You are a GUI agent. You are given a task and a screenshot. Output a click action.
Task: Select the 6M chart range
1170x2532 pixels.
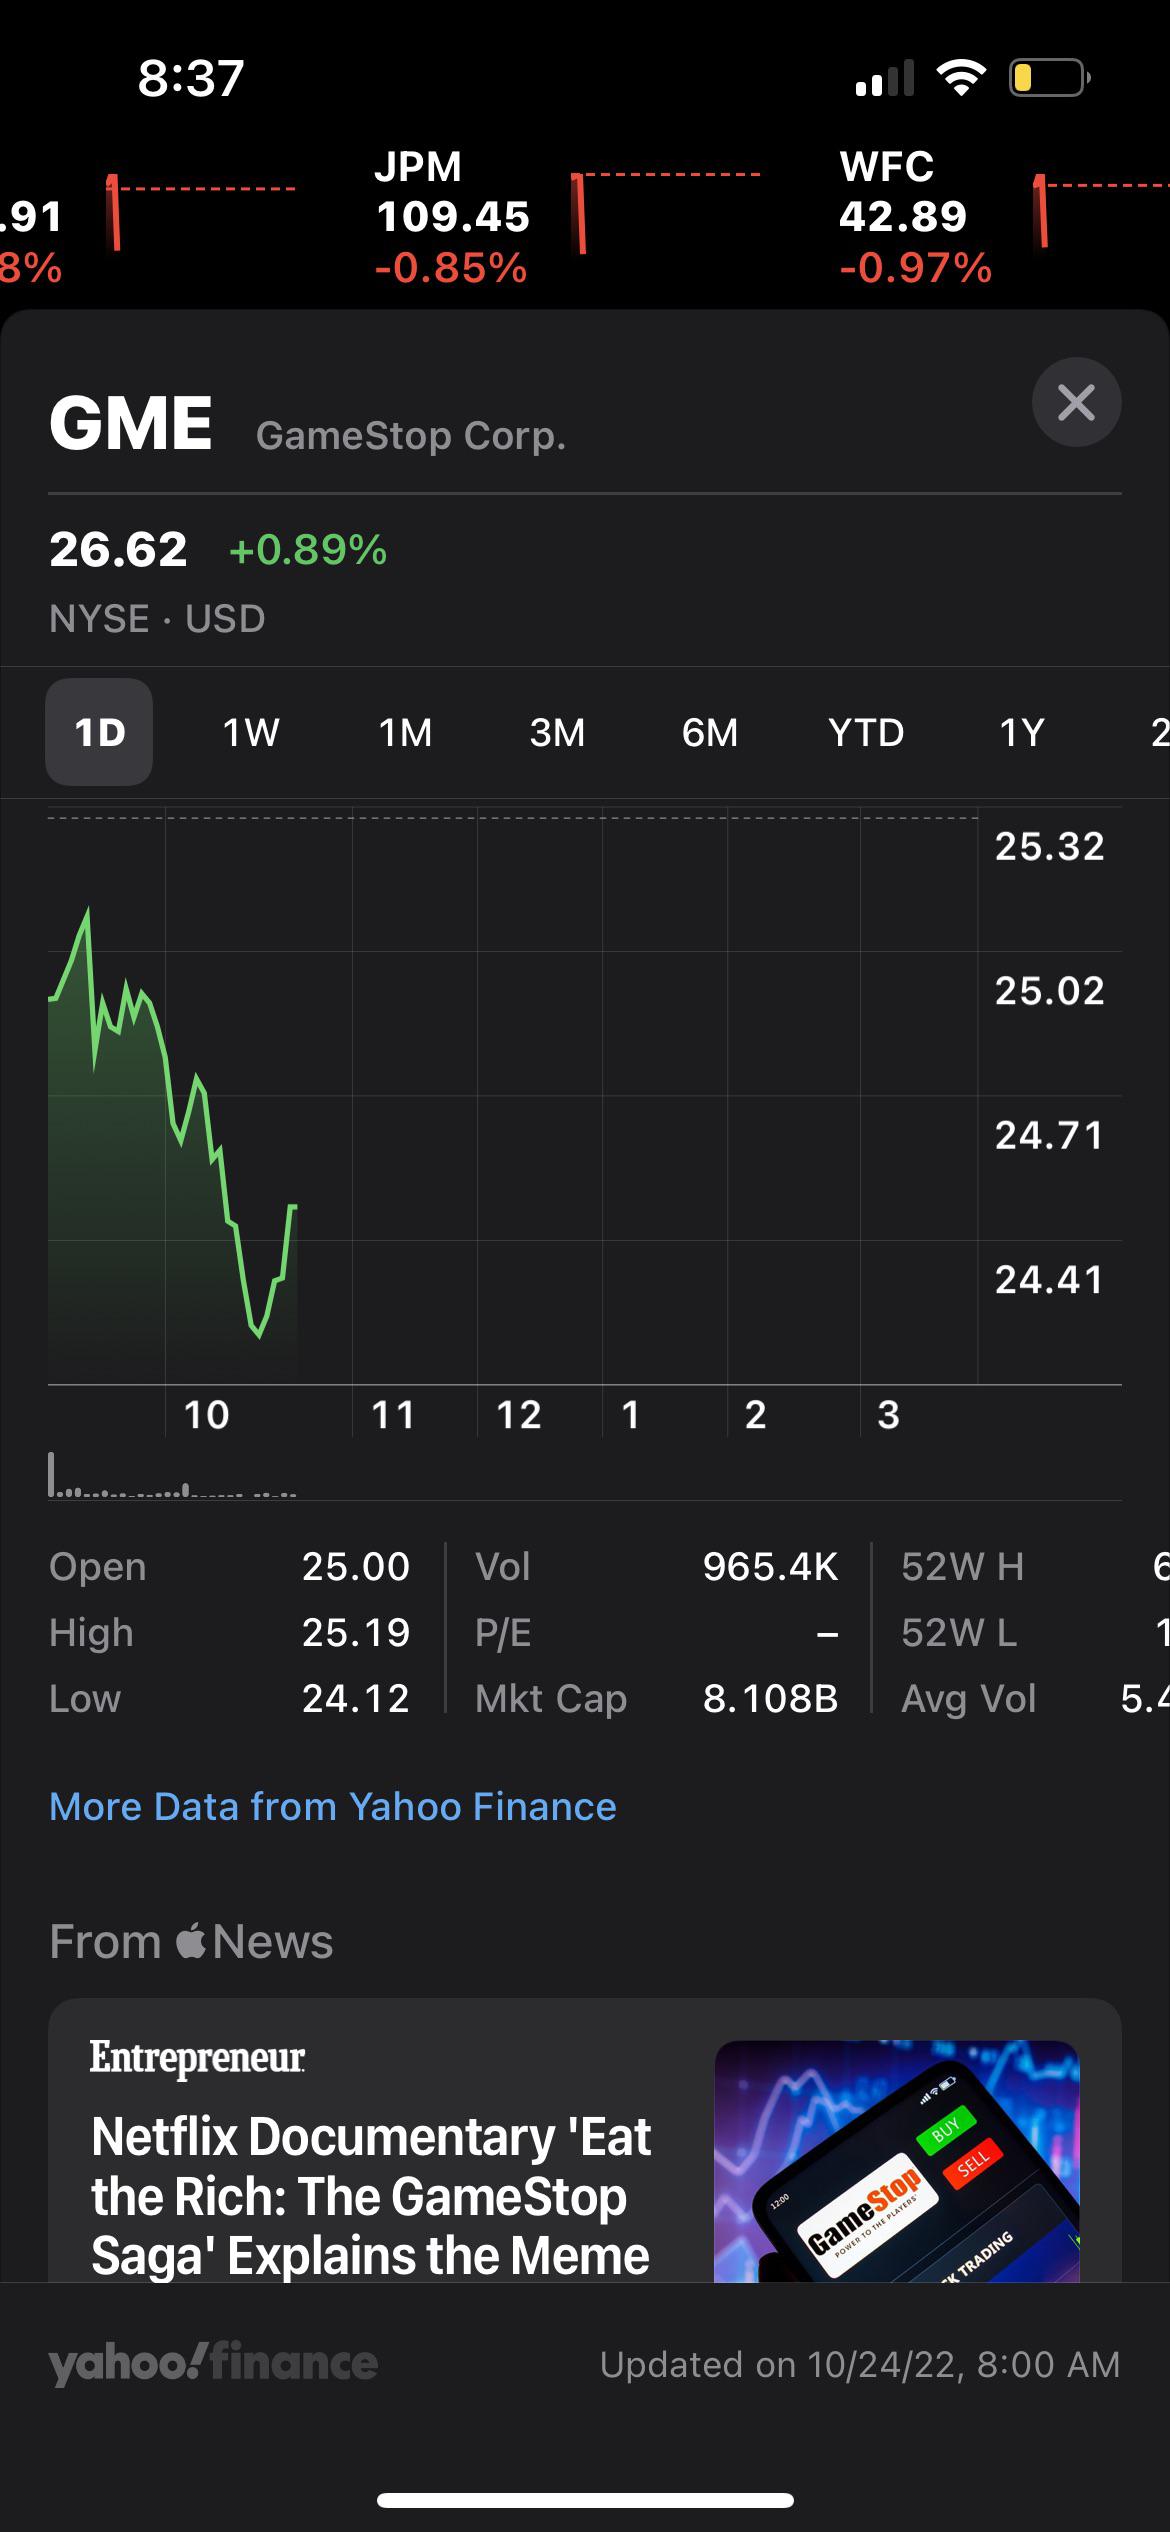tap(710, 733)
